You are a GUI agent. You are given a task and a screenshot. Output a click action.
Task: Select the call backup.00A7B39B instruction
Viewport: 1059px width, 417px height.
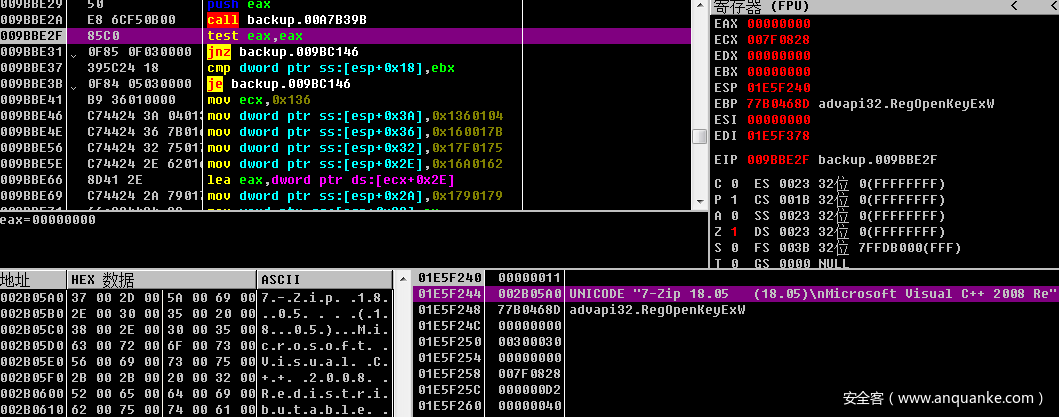pyautogui.click(x=287, y=20)
